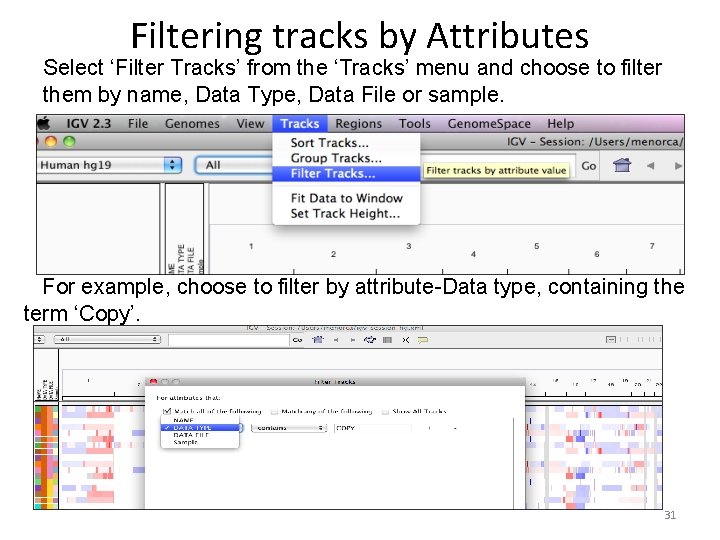Open the GenomeSpace menu
The width and height of the screenshot is (720, 540).
489,124
